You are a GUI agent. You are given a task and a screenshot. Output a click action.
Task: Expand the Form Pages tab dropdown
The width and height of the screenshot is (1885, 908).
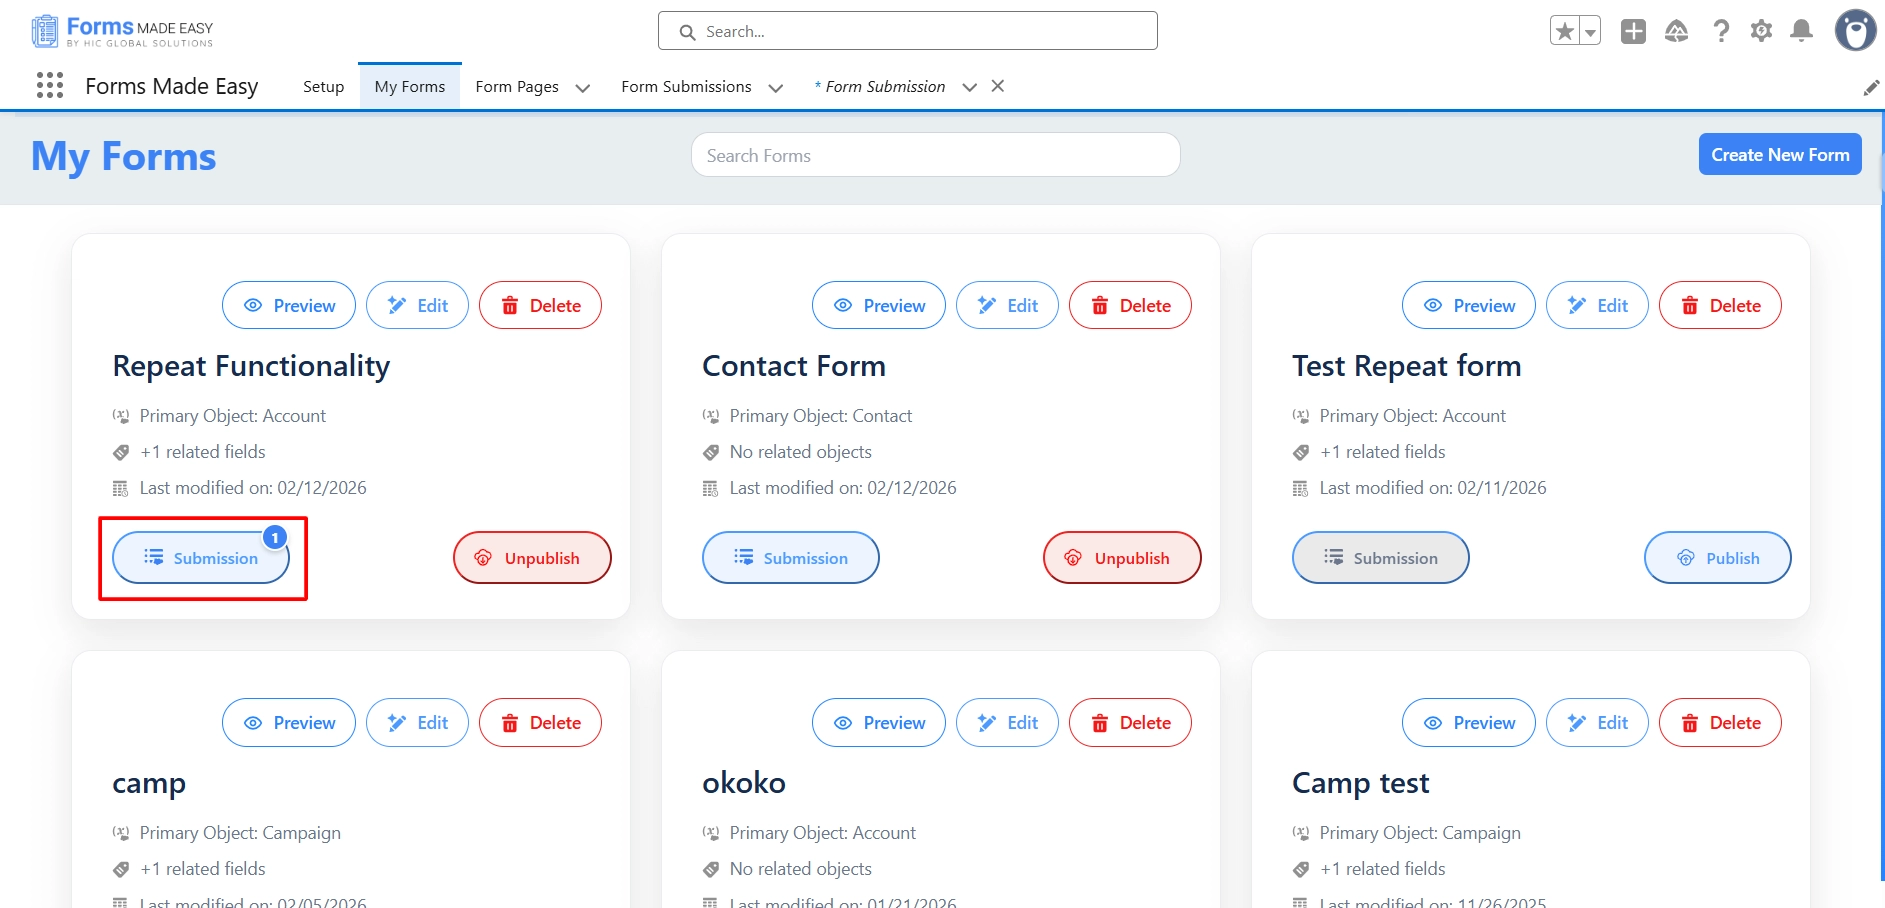tap(583, 88)
